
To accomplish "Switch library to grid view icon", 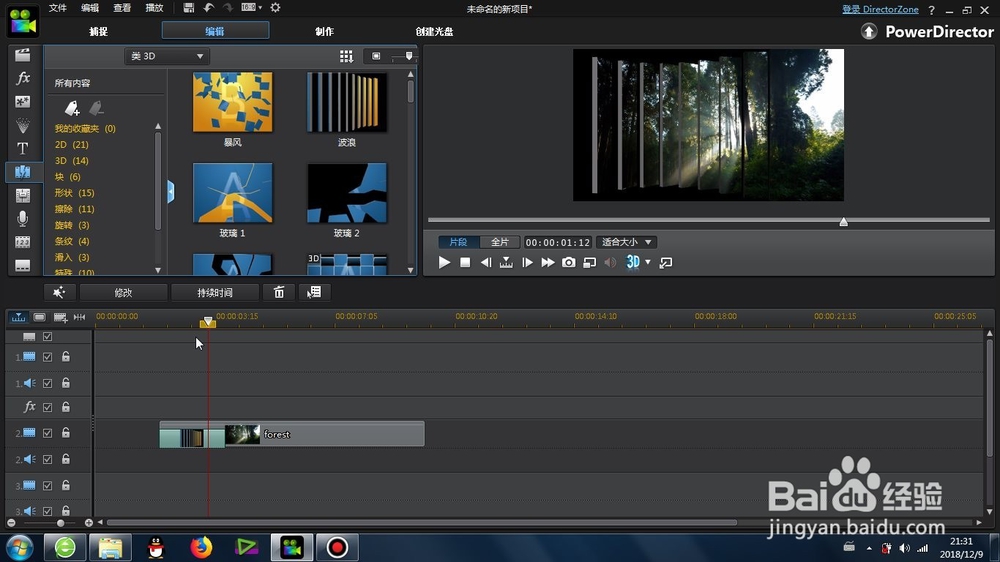I will tap(346, 57).
